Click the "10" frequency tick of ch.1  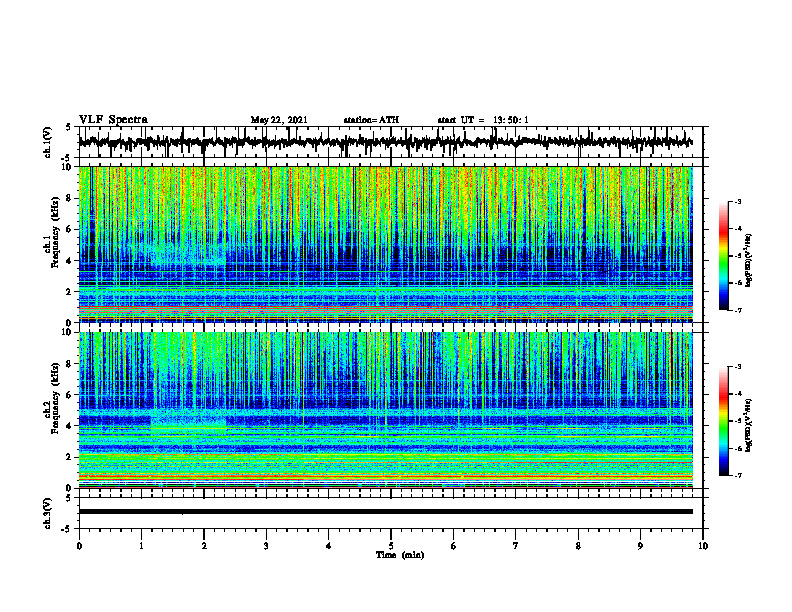pos(67,168)
